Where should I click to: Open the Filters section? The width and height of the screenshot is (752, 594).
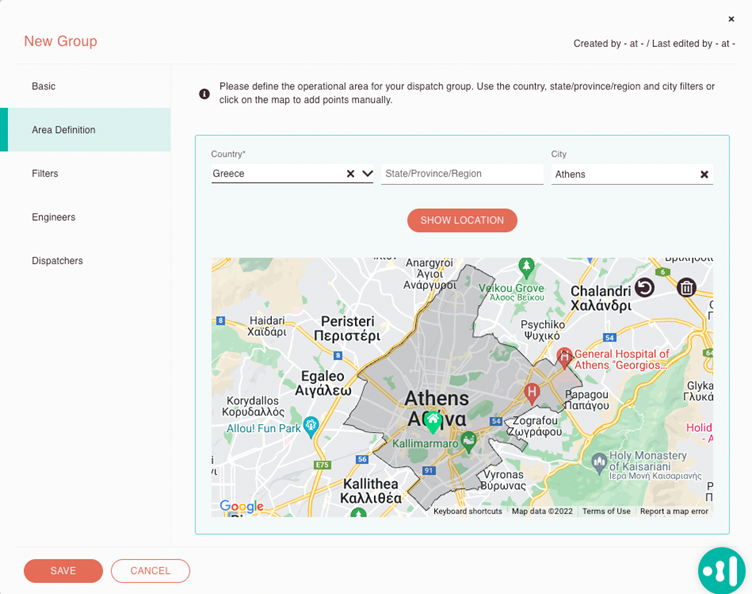pos(45,174)
